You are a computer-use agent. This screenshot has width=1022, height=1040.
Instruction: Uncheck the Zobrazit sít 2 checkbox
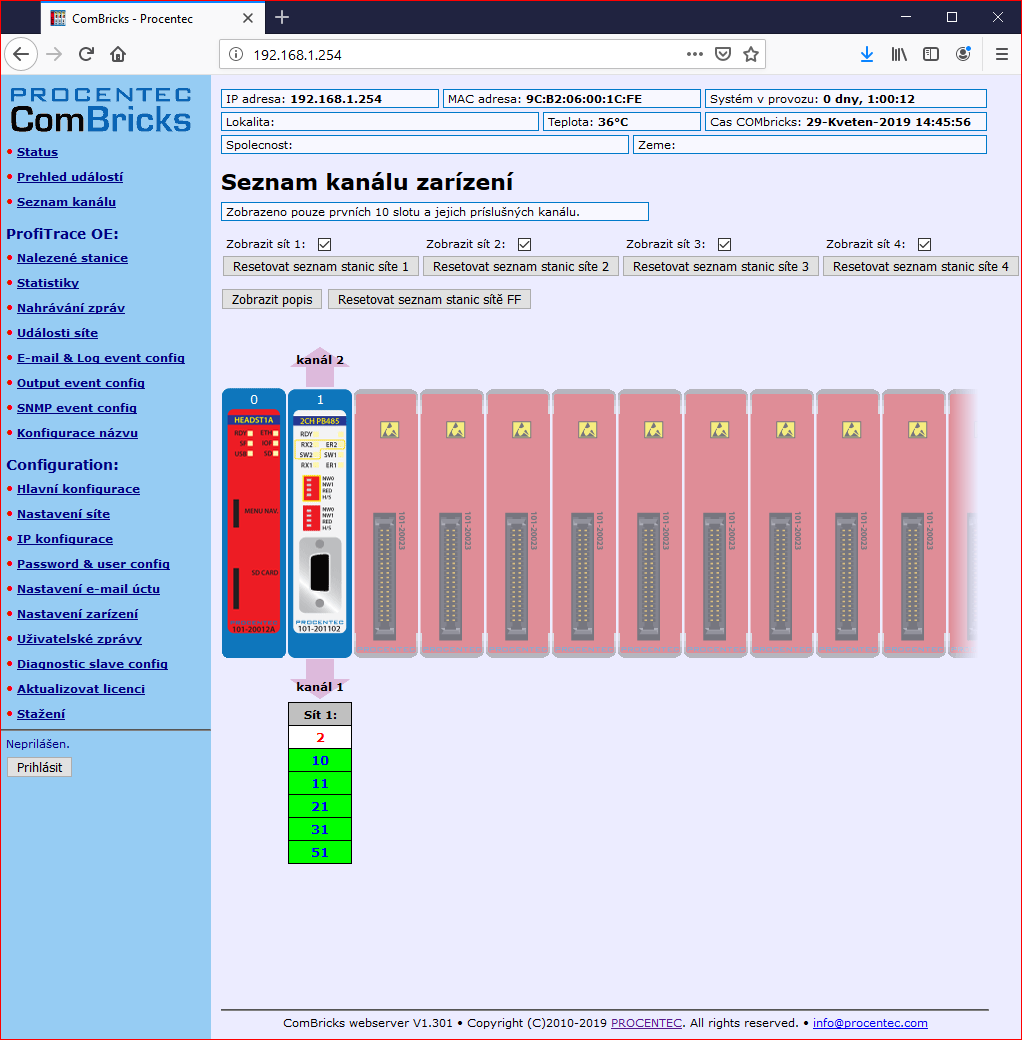point(525,245)
